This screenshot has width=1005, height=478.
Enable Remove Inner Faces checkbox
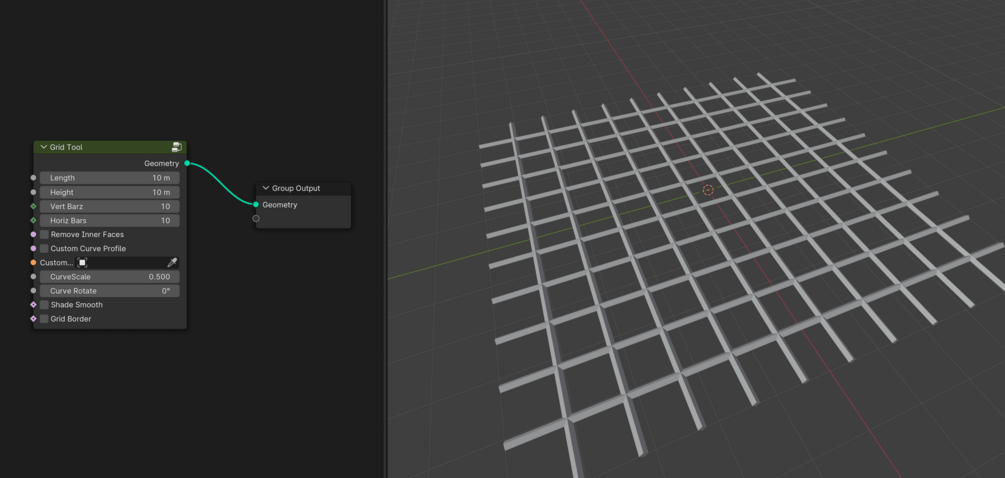tap(44, 235)
